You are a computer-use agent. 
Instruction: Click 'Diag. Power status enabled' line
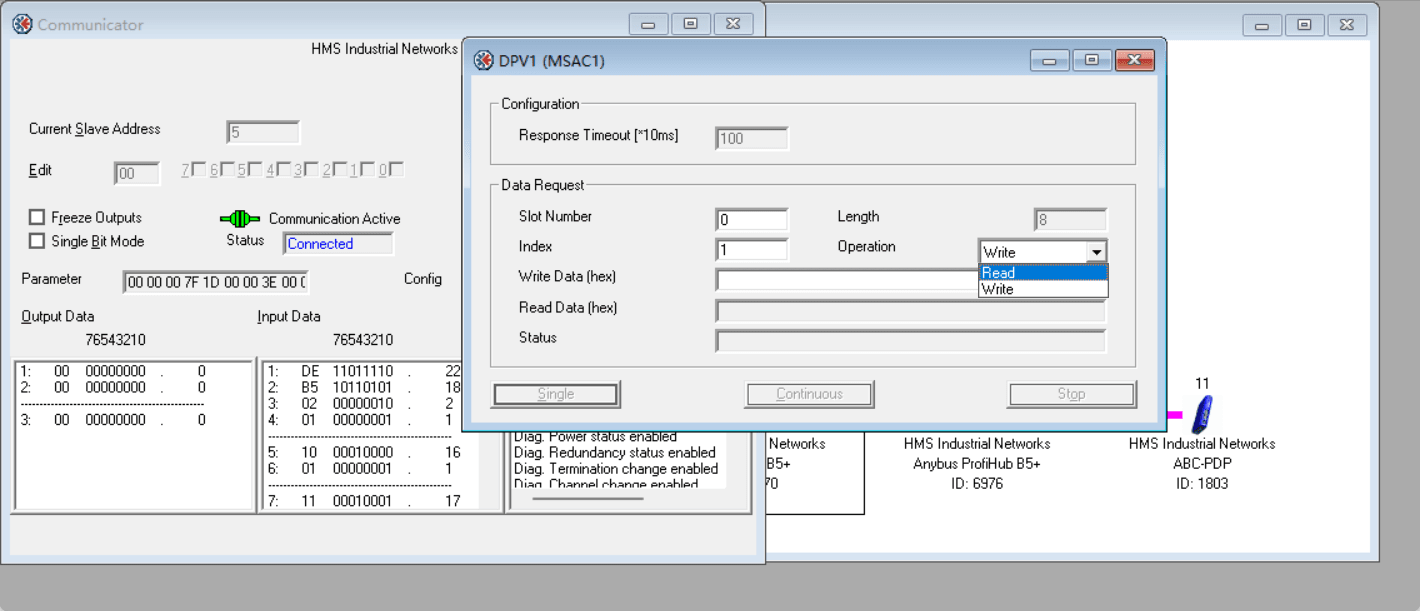(x=595, y=437)
